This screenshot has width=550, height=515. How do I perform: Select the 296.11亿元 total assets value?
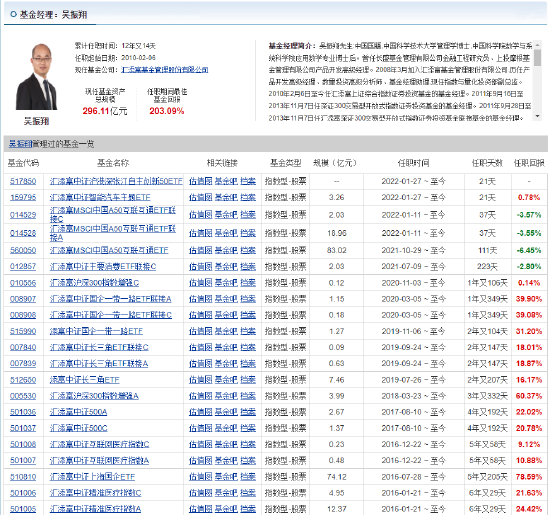(x=105, y=111)
